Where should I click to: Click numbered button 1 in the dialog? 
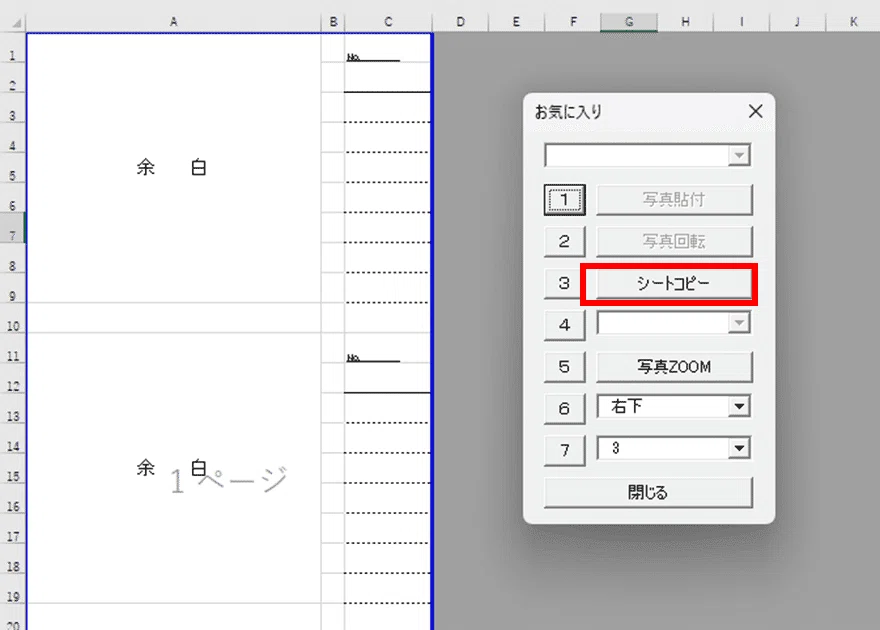coord(565,200)
